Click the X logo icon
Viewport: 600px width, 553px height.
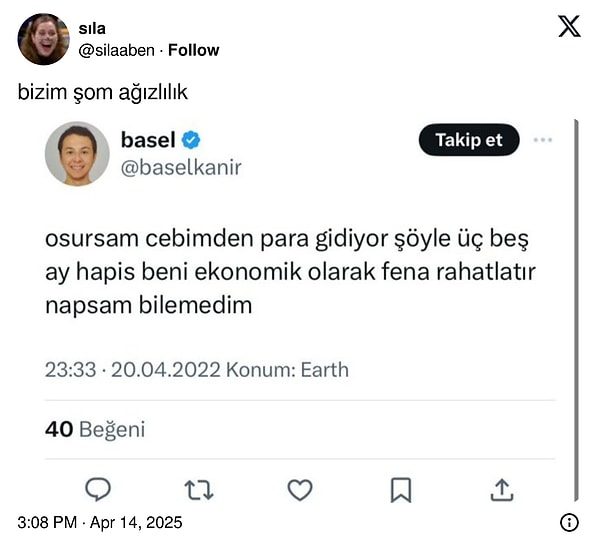point(569,27)
